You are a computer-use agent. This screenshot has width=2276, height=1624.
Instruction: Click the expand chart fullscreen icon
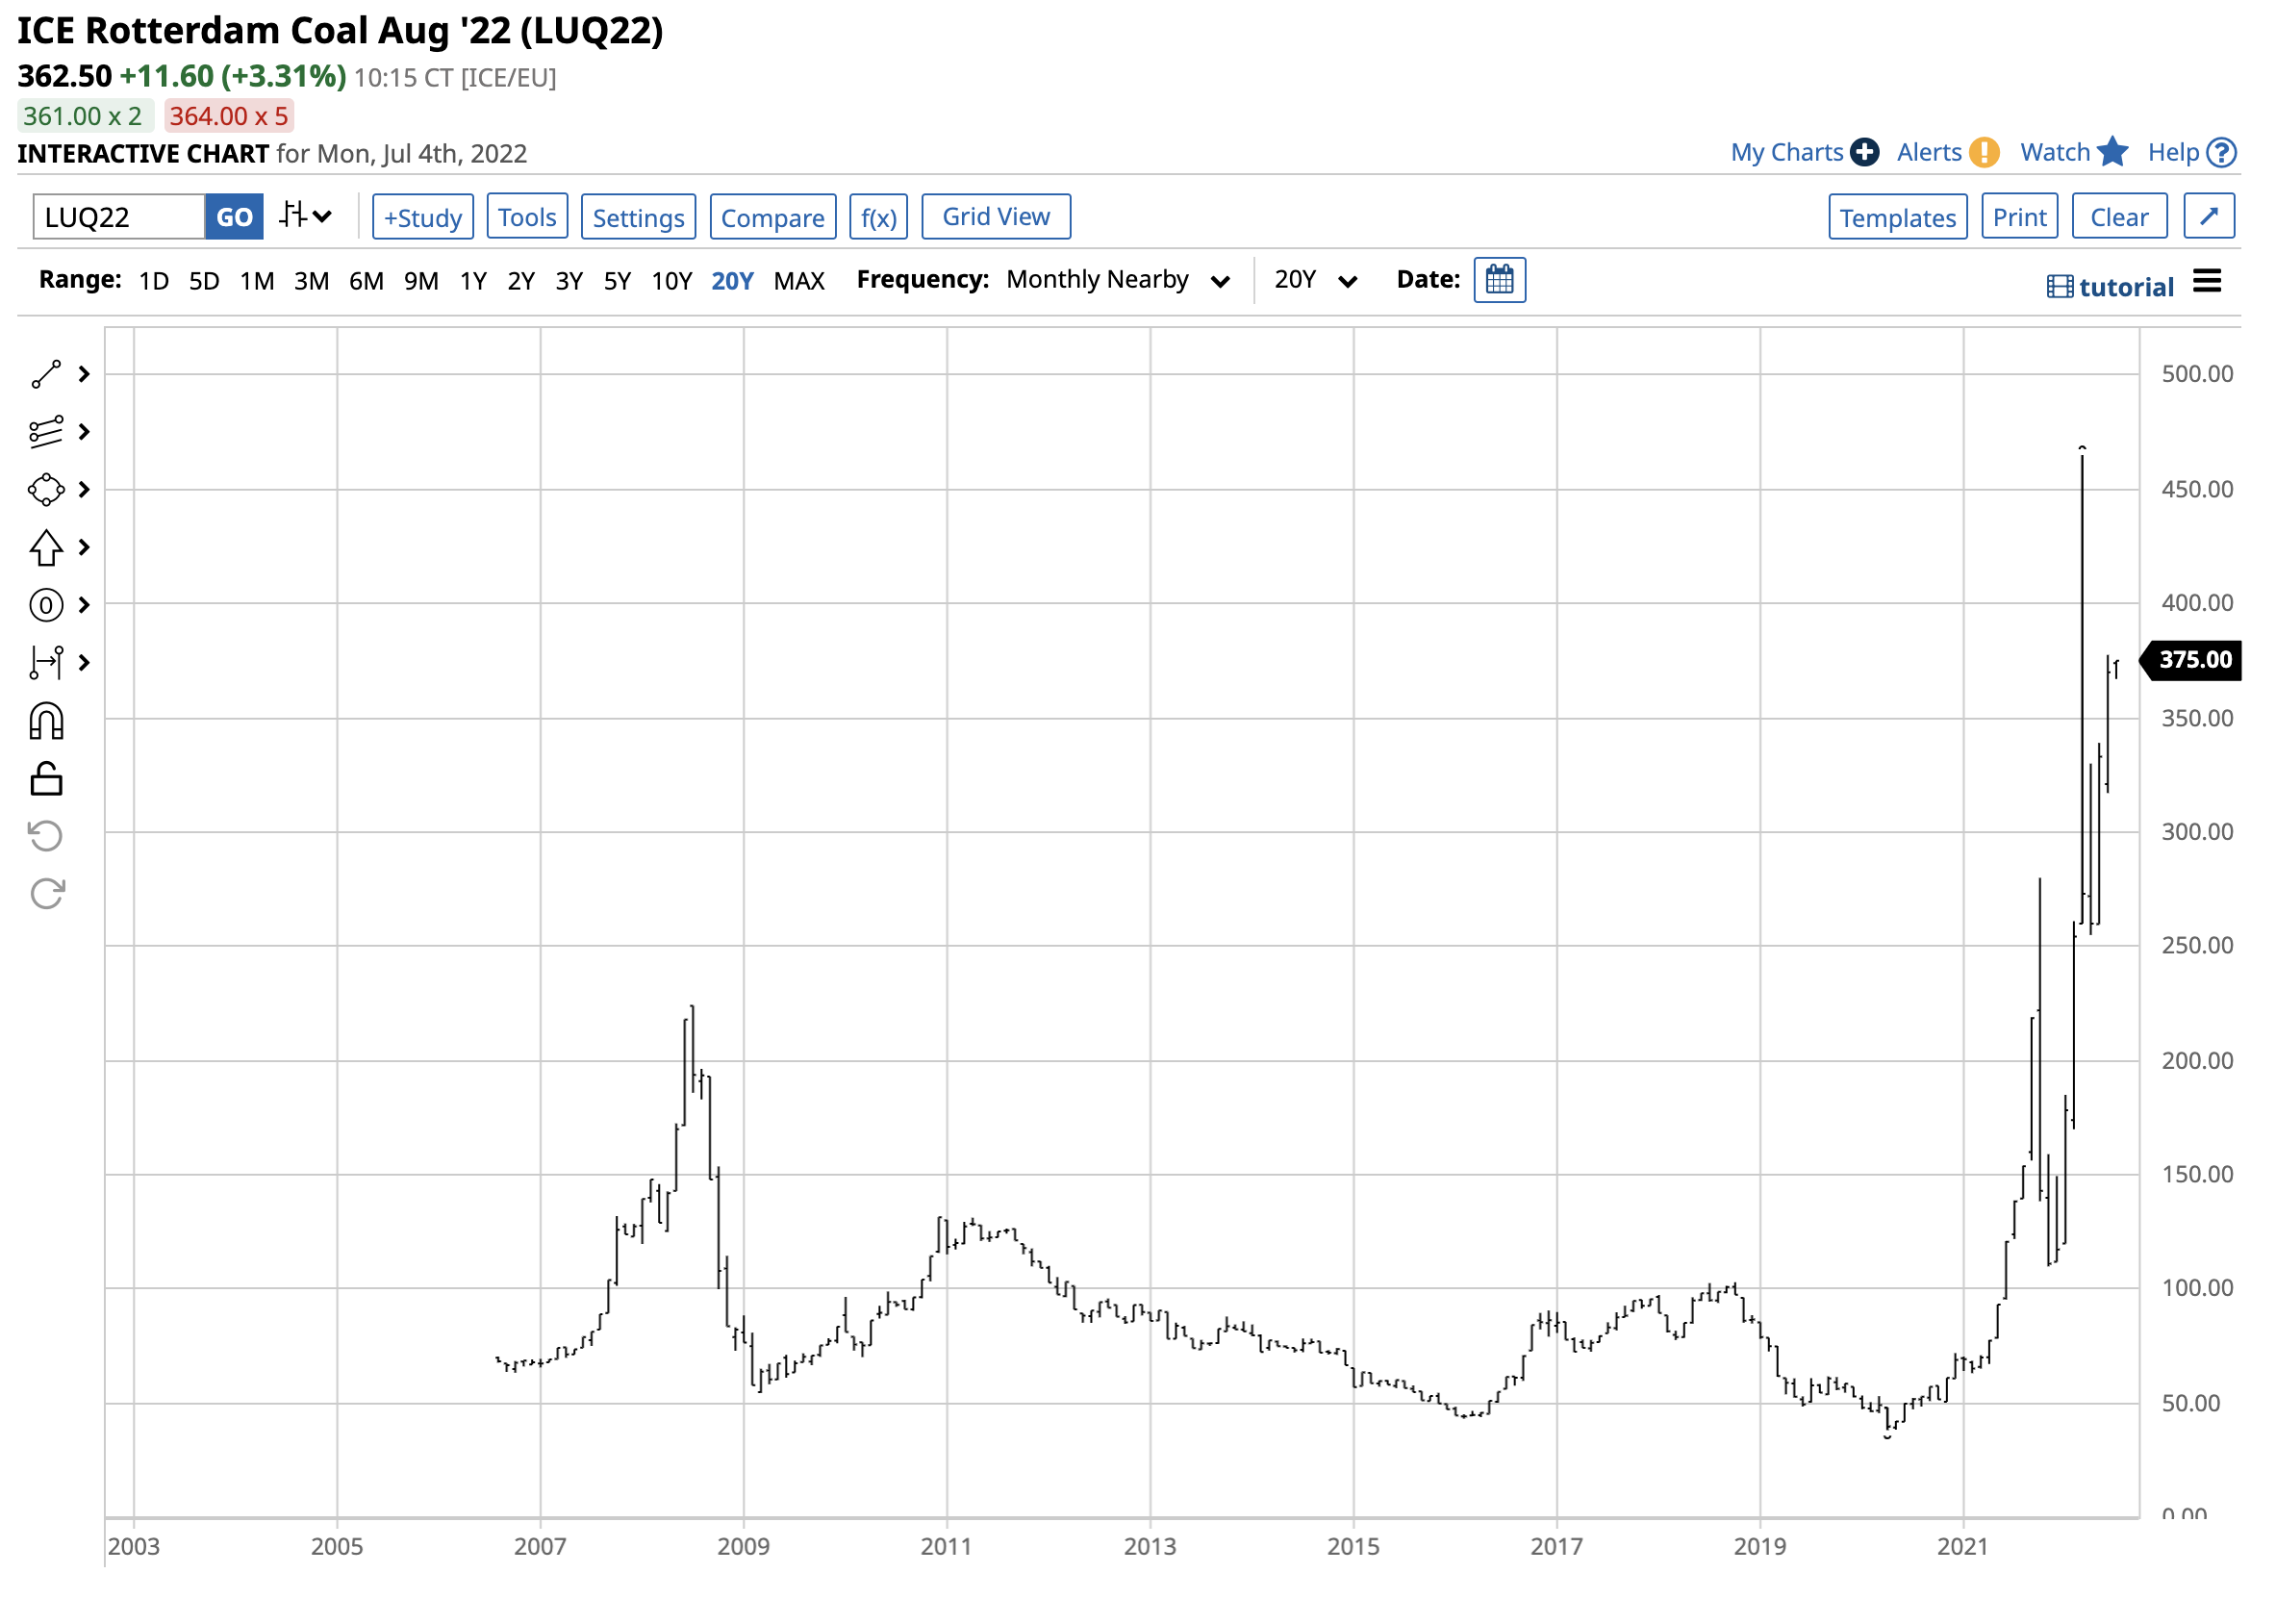pyautogui.click(x=2211, y=217)
